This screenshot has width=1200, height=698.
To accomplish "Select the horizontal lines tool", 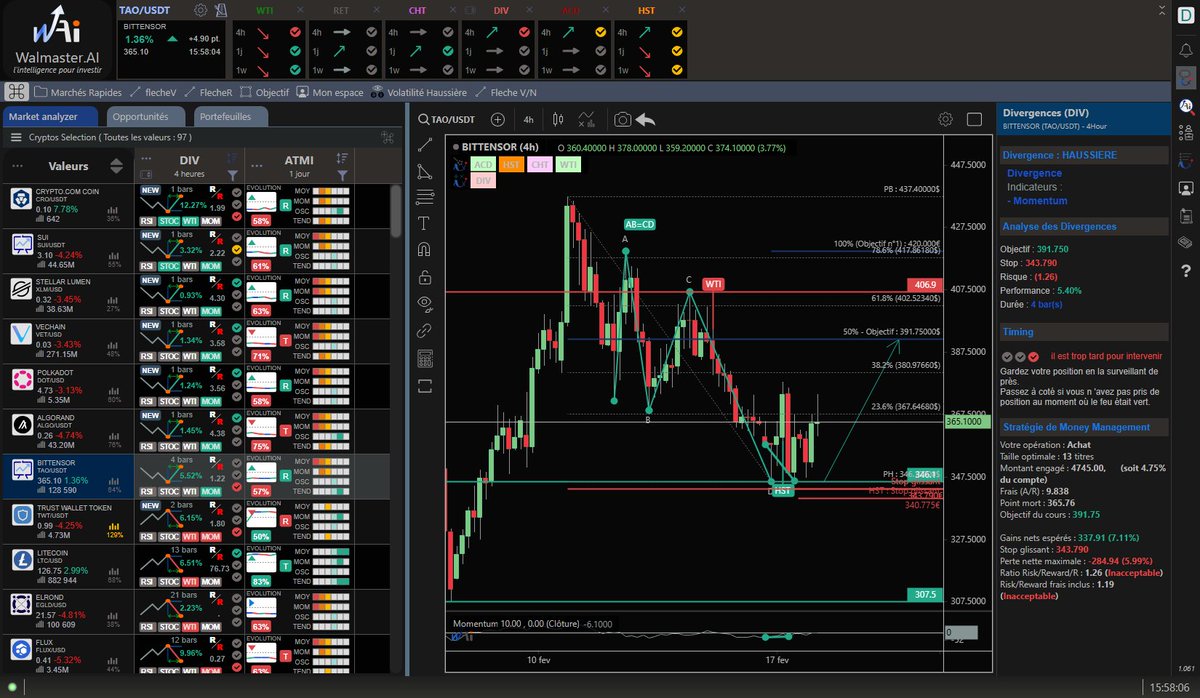I will click(x=424, y=197).
